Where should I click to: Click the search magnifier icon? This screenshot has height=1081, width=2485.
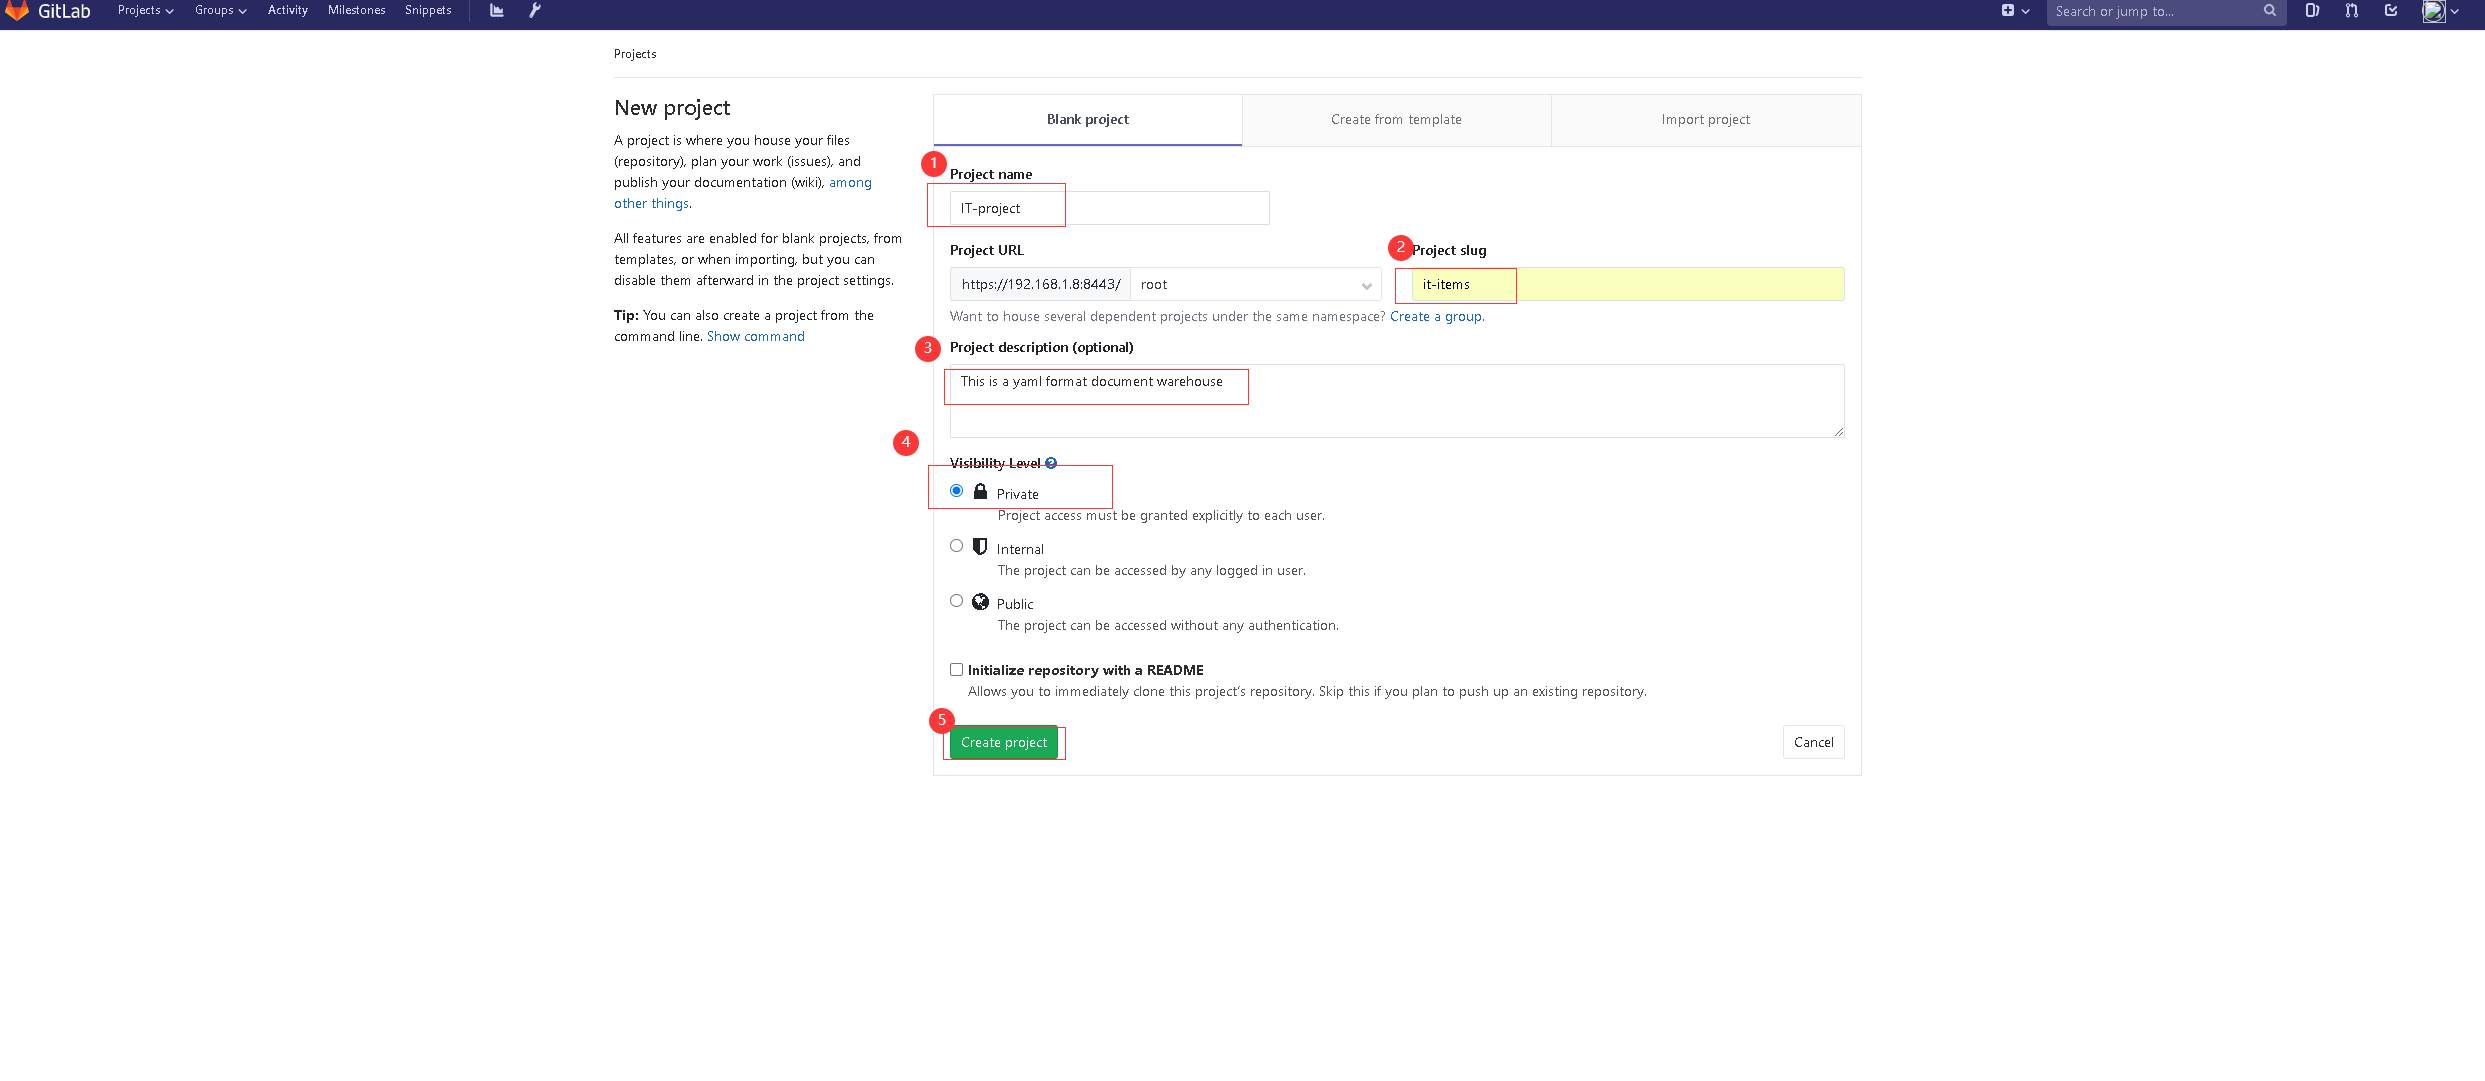tap(2270, 11)
